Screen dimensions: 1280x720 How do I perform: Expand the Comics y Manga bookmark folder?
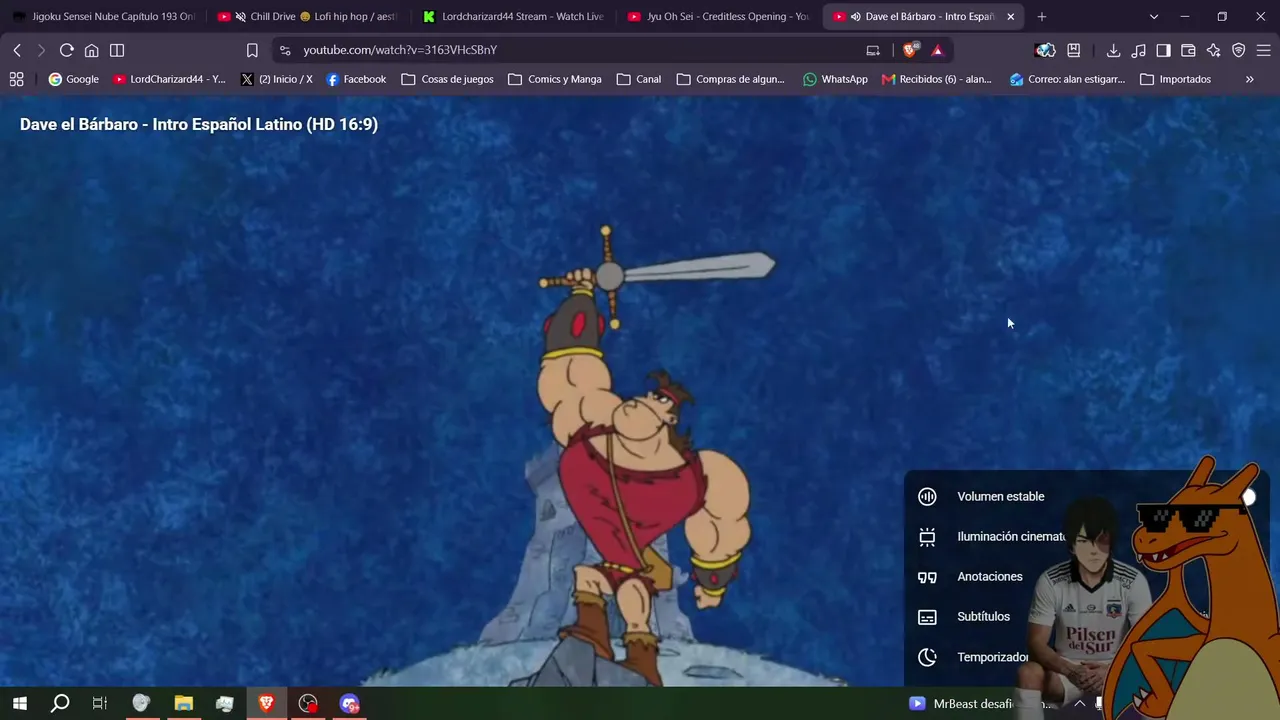pos(555,79)
